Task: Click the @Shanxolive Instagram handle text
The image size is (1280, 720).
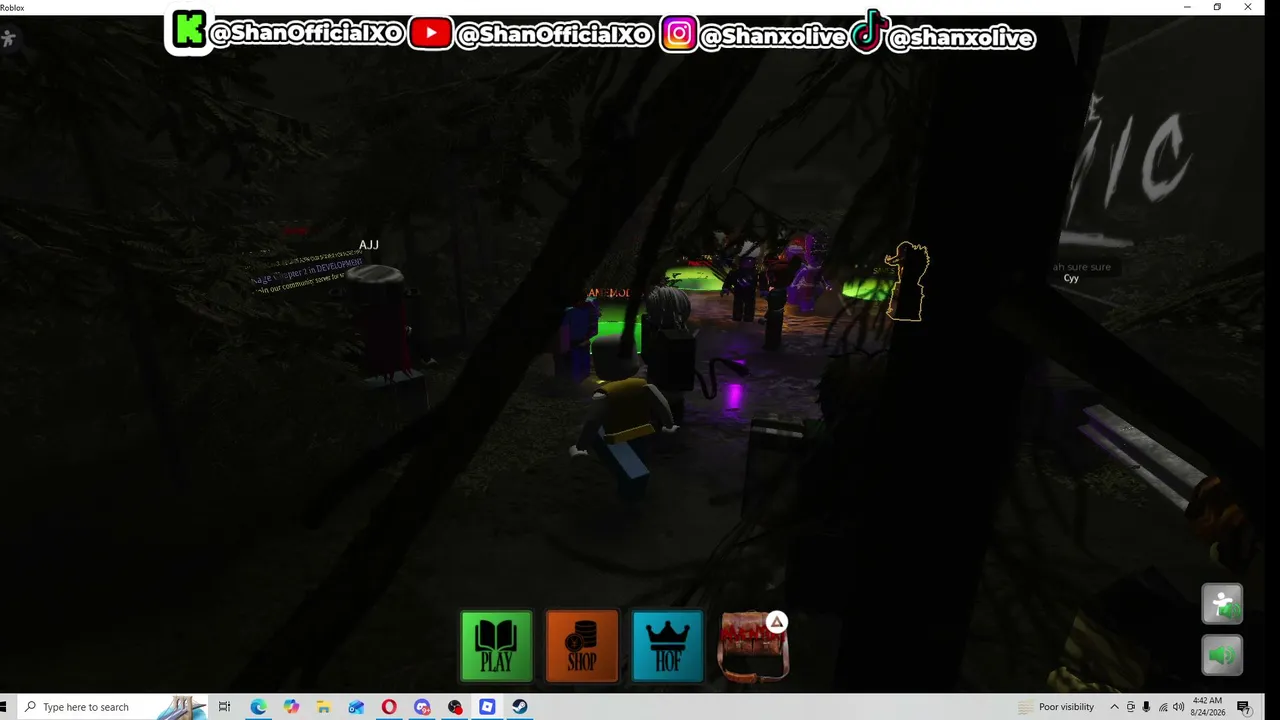Action: [773, 37]
